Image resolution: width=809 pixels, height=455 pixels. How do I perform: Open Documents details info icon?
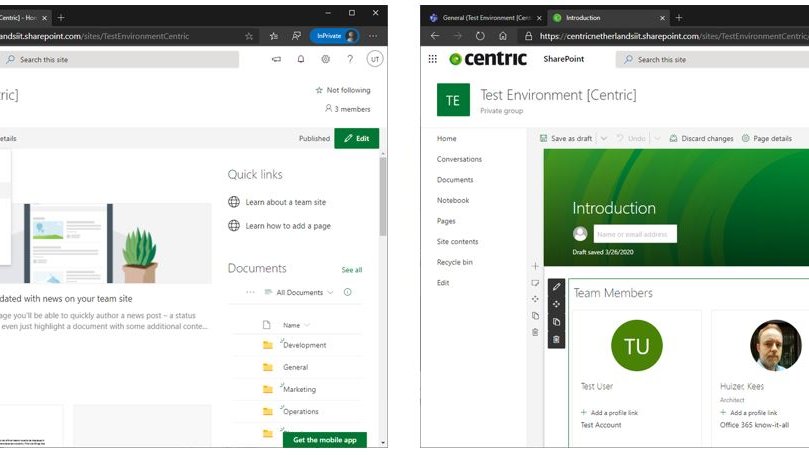(348, 292)
